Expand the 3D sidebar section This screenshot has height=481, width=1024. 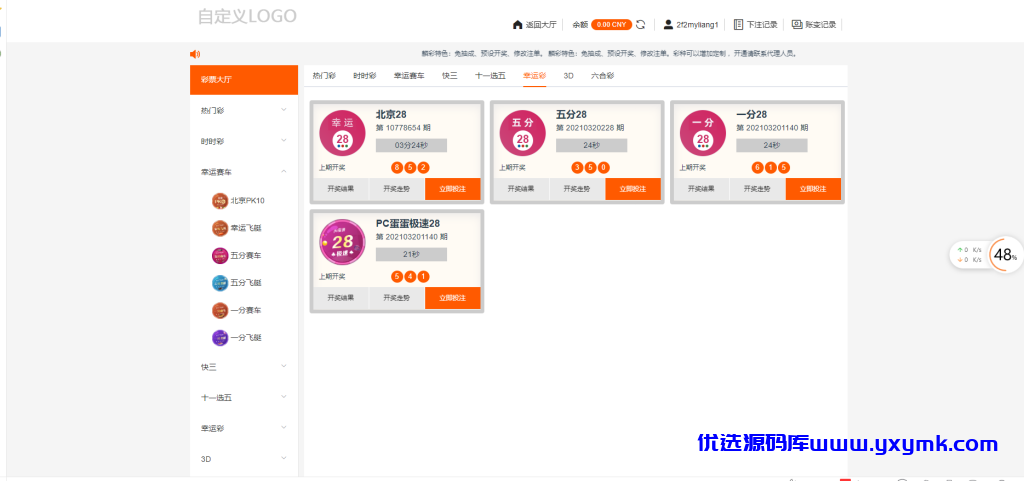[x=244, y=459]
